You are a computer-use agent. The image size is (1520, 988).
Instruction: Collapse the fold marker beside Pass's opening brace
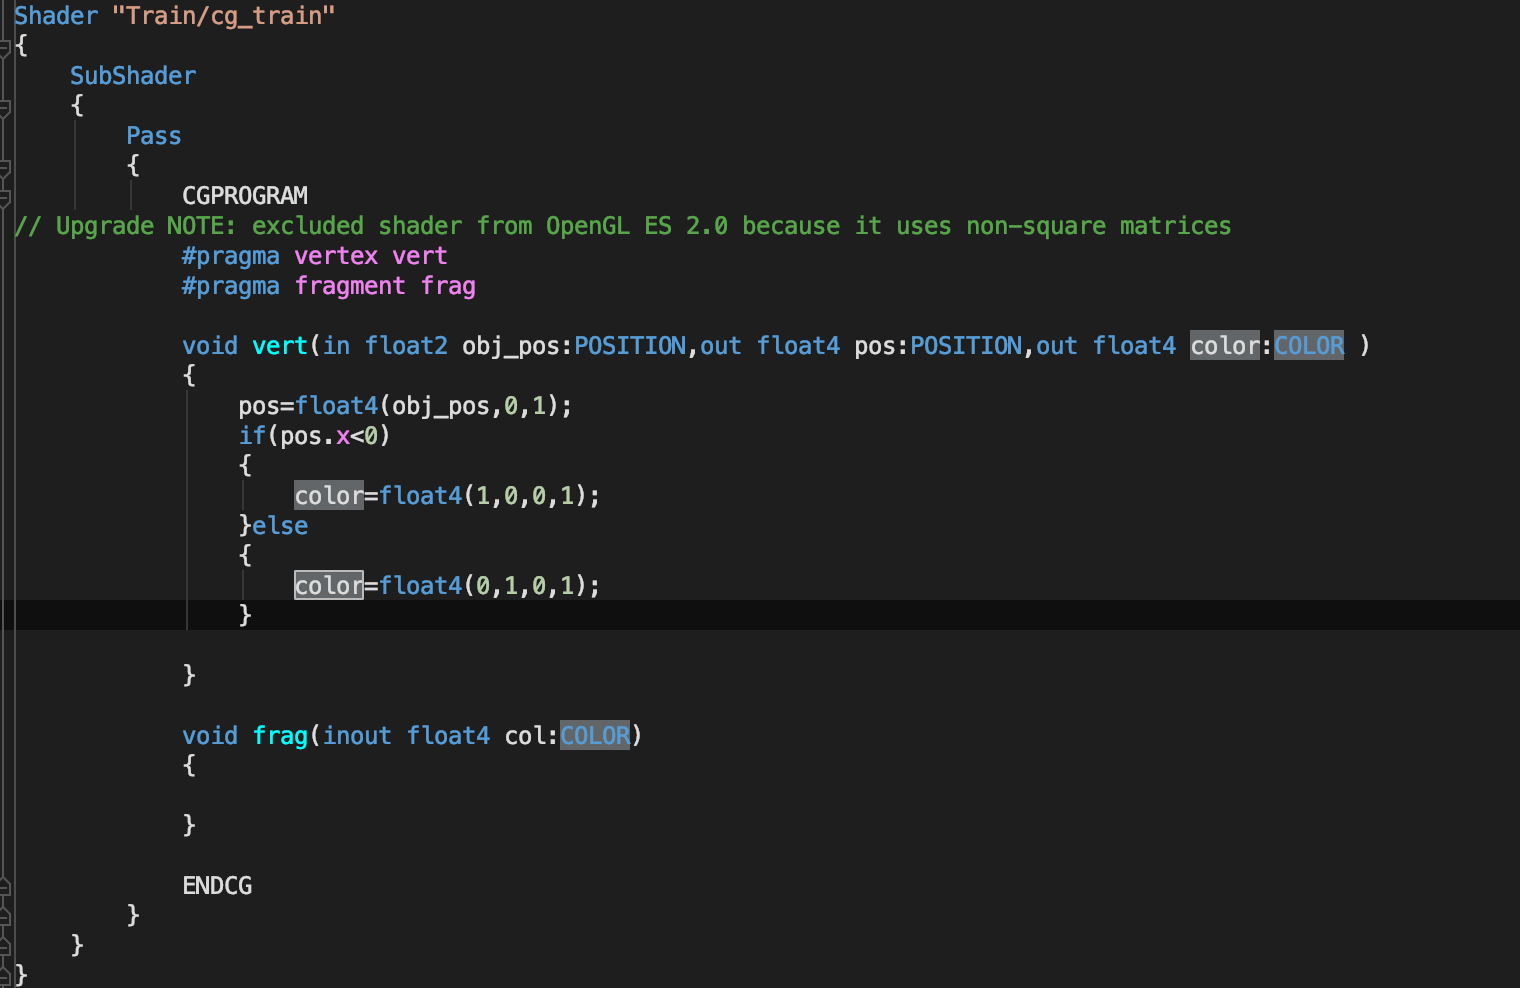click(x=5, y=168)
